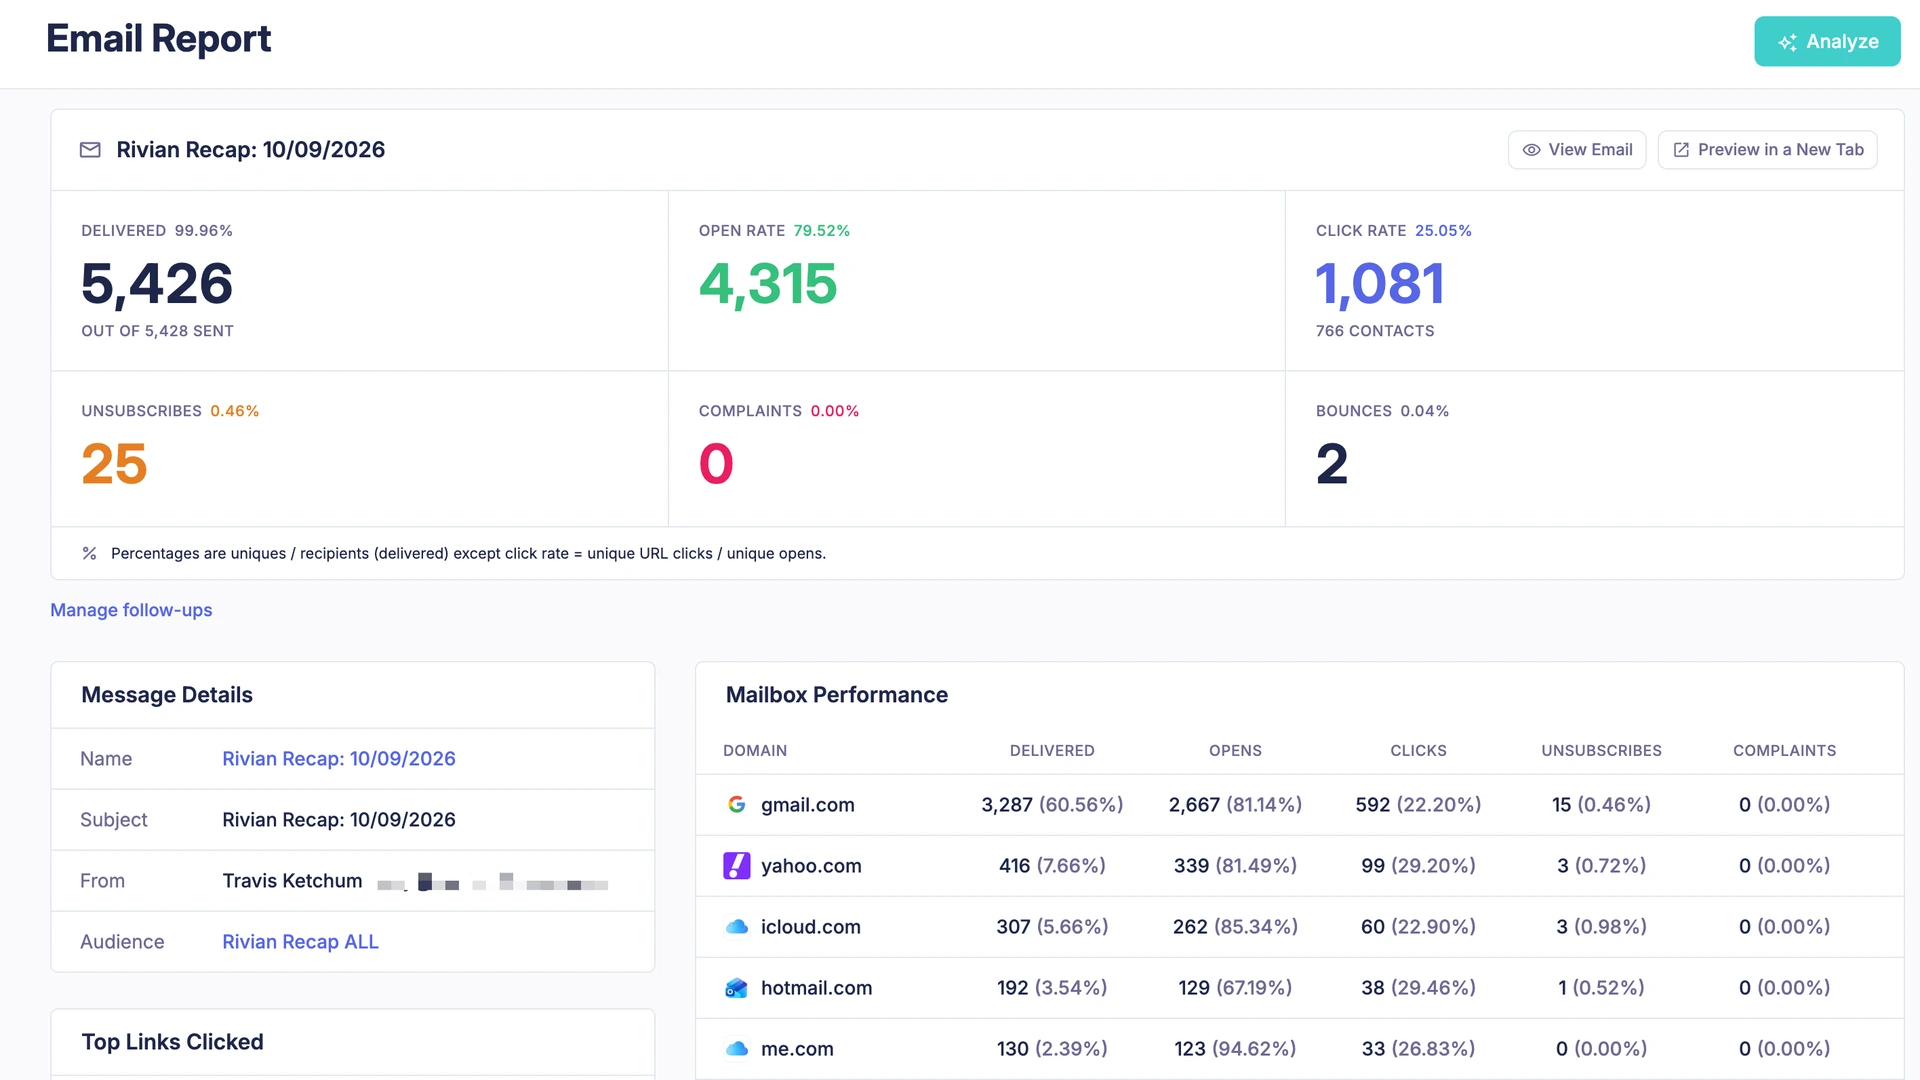
Task: Click the UNSUBSCRIBES column header
Action: click(1601, 751)
